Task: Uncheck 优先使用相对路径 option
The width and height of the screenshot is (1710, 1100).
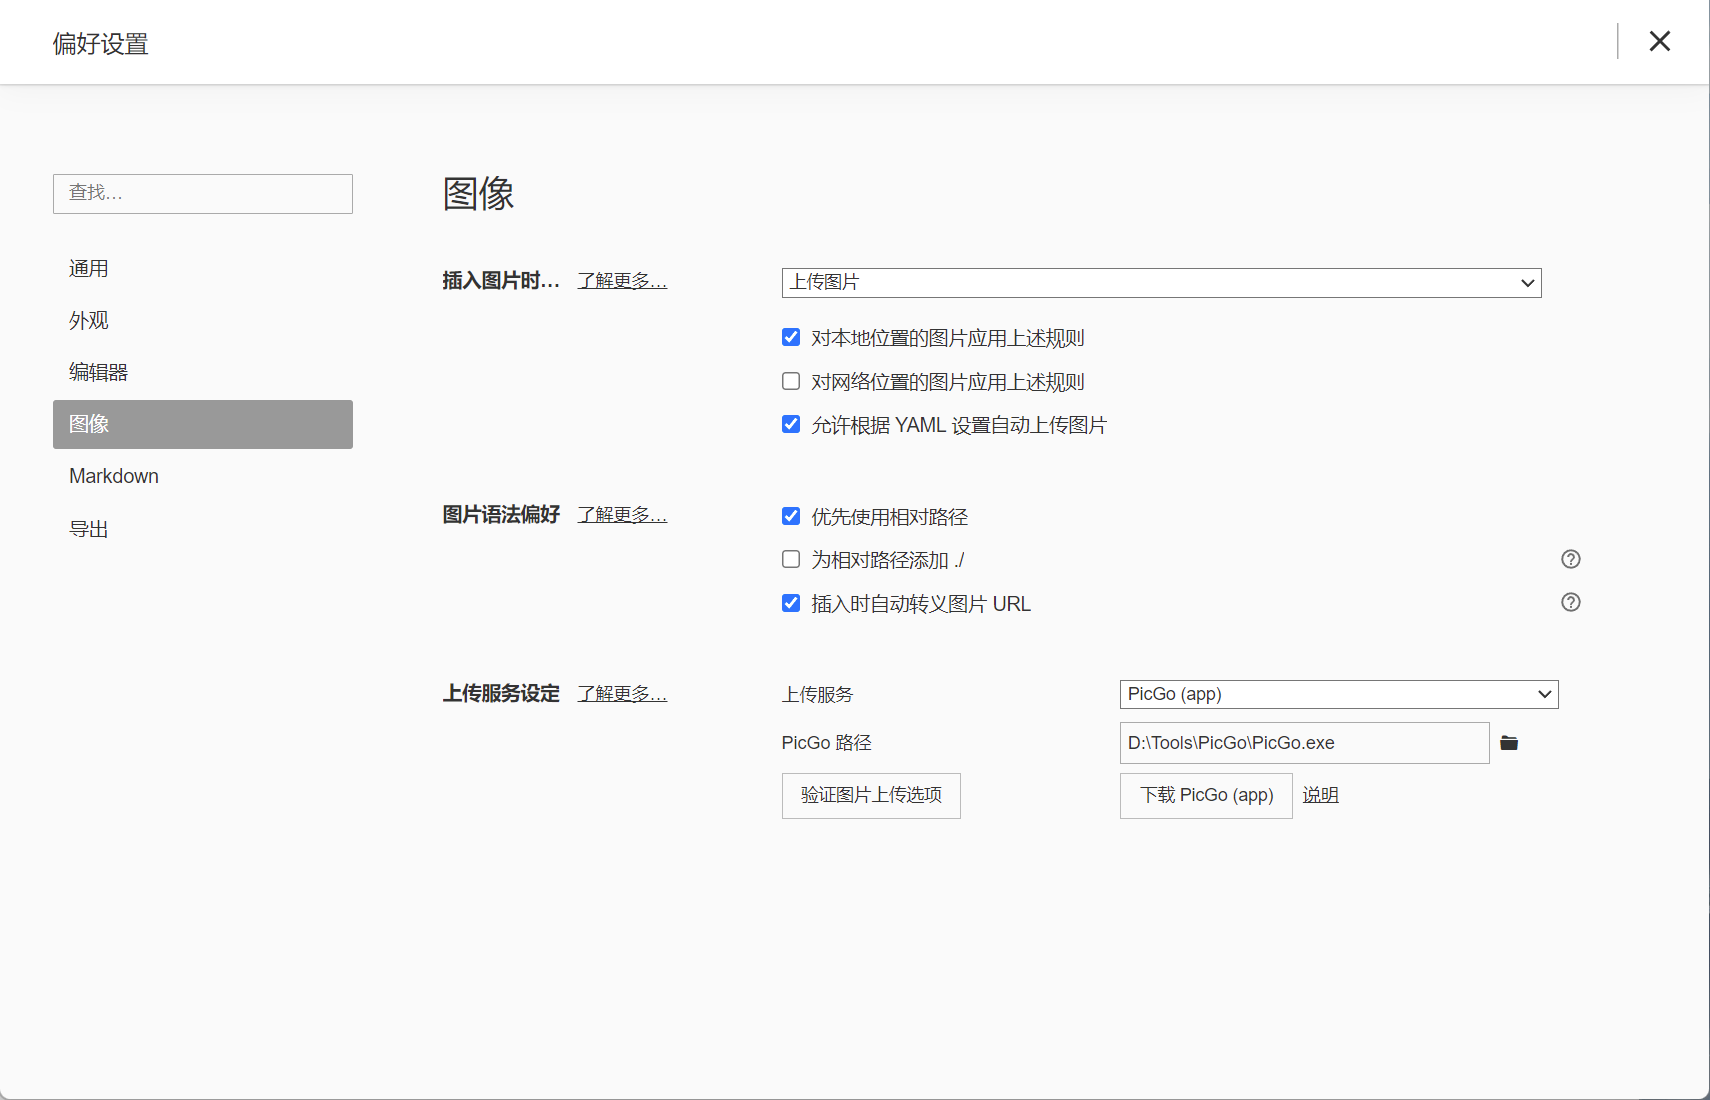Action: coord(791,516)
